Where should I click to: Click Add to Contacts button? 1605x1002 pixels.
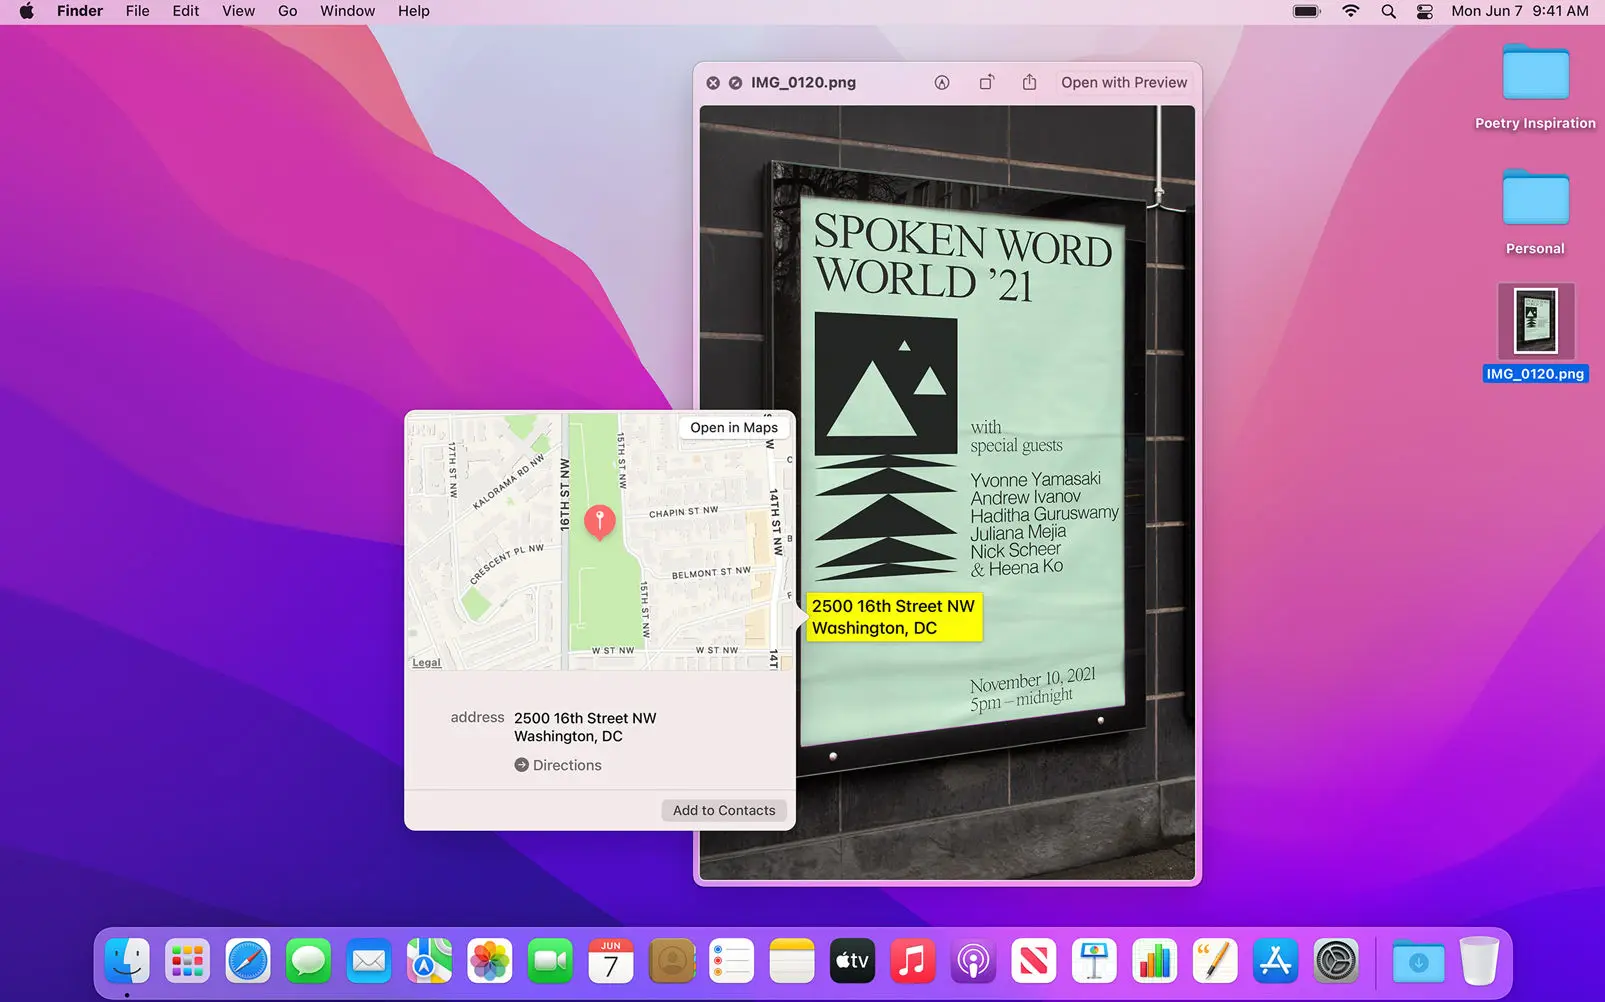click(x=724, y=810)
